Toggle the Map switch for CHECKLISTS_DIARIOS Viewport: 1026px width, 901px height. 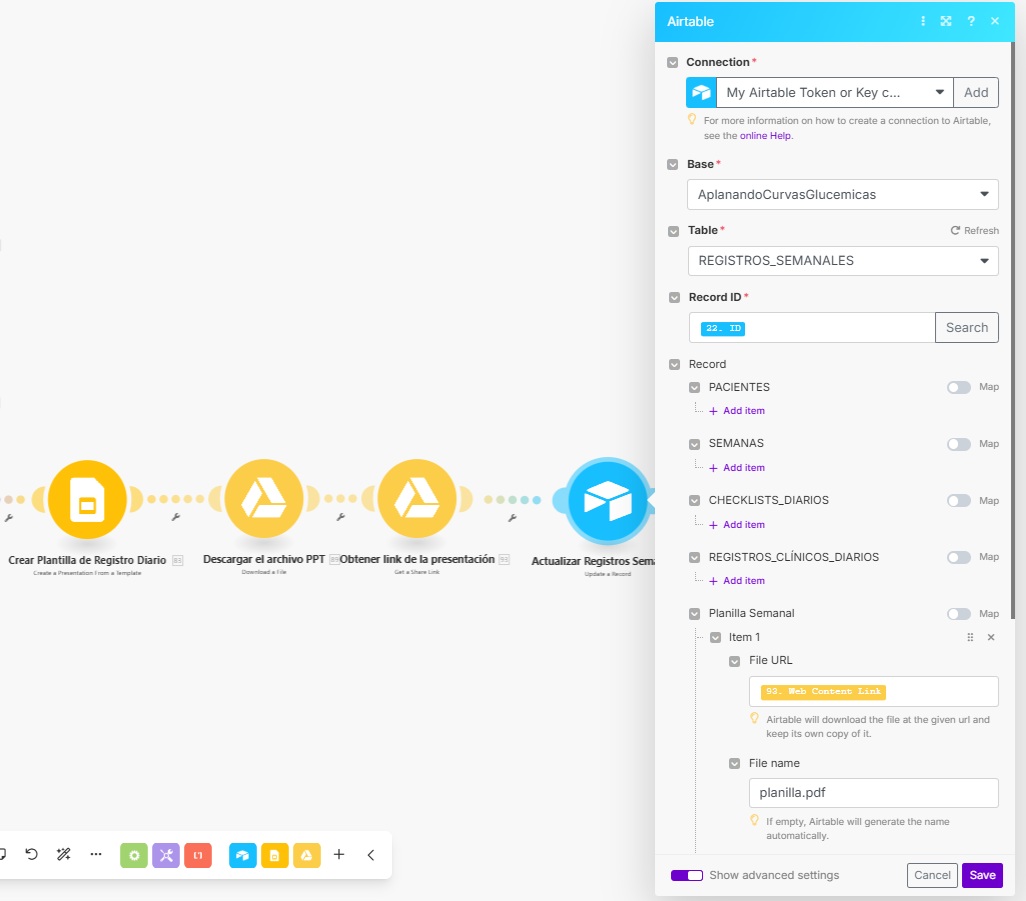tap(959, 501)
